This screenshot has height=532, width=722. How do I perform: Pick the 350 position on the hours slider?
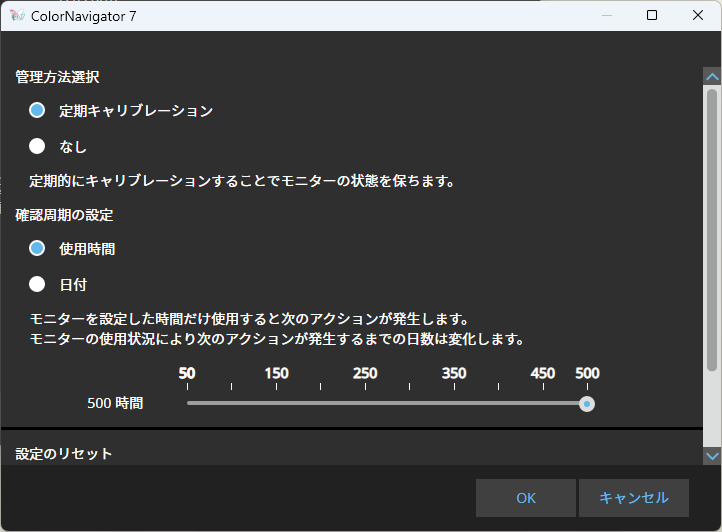[x=454, y=403]
